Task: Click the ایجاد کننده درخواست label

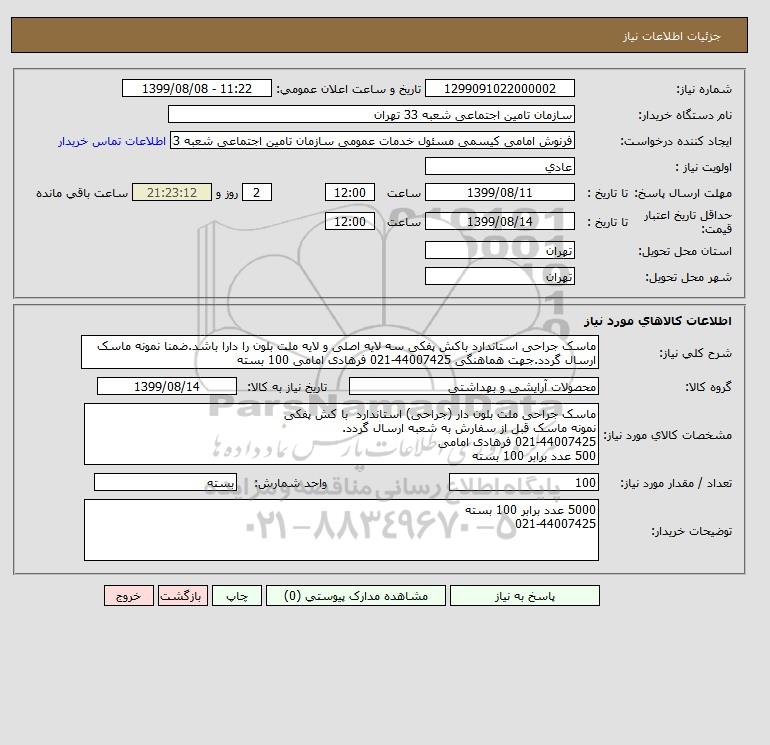Action: click(x=676, y=141)
